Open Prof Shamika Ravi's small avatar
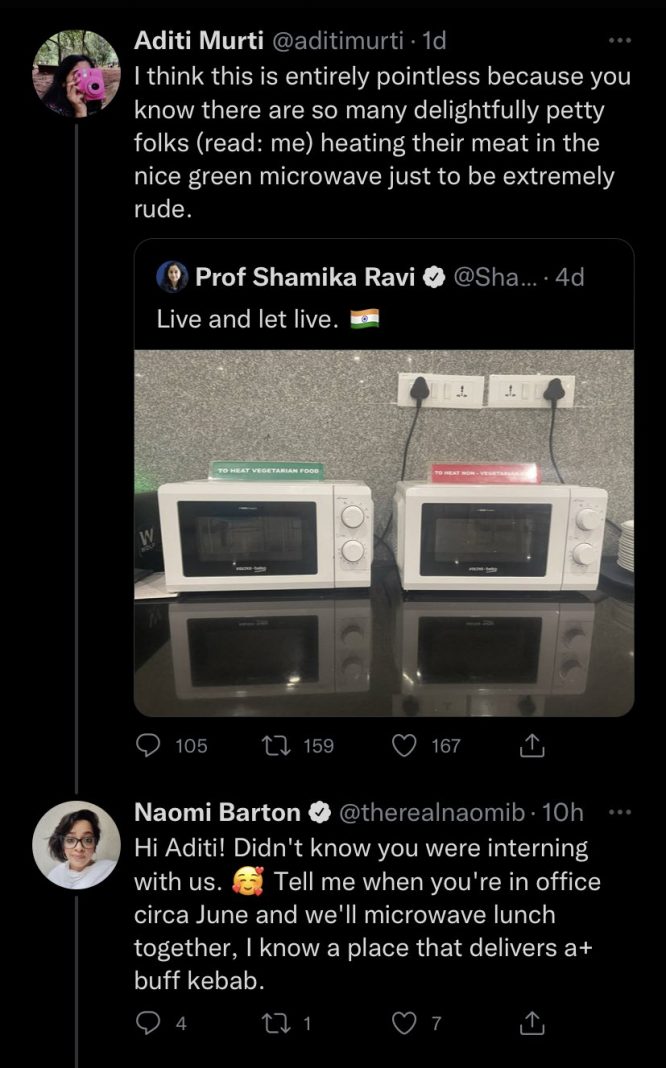 (x=172, y=277)
